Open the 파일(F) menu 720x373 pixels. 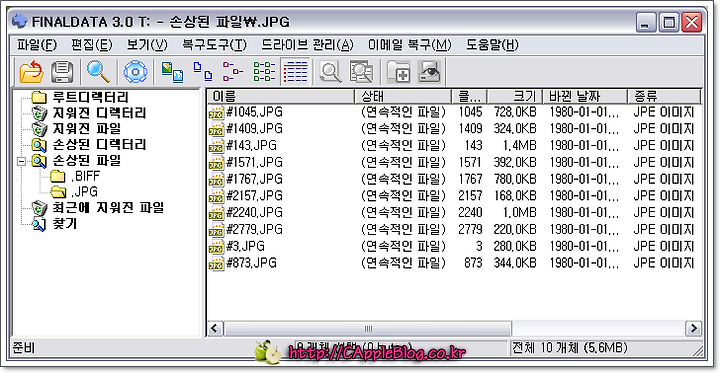point(37,45)
